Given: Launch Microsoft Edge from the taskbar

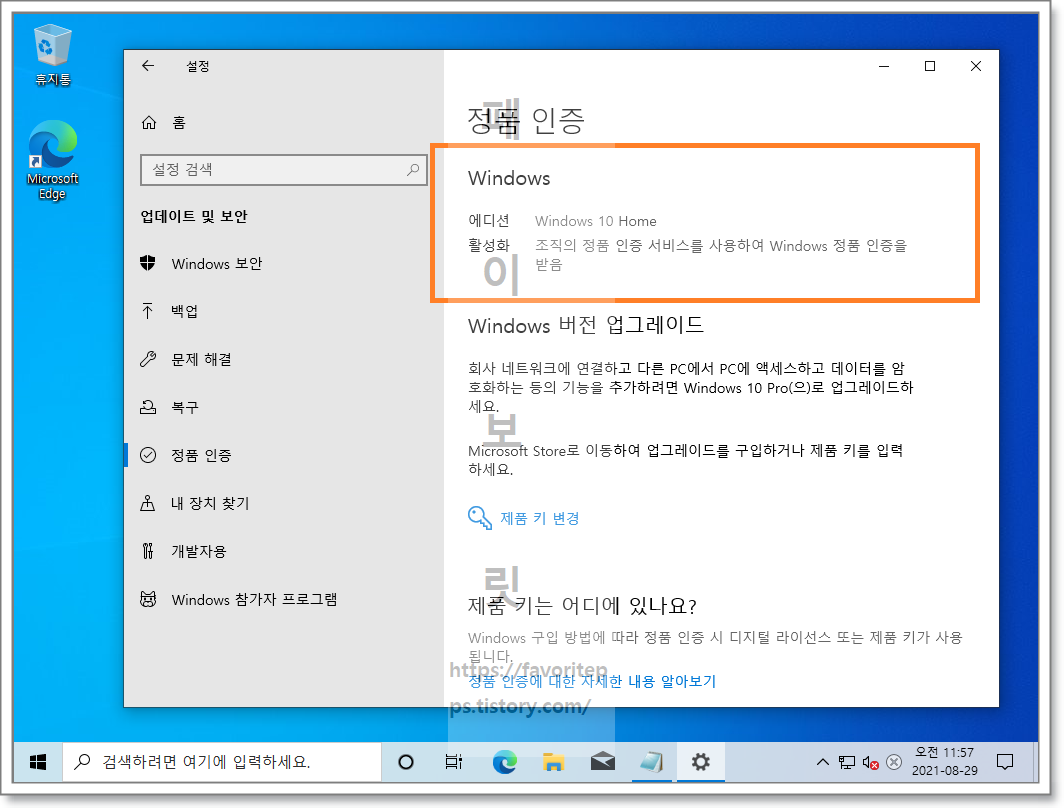Looking at the screenshot, I should (504, 762).
